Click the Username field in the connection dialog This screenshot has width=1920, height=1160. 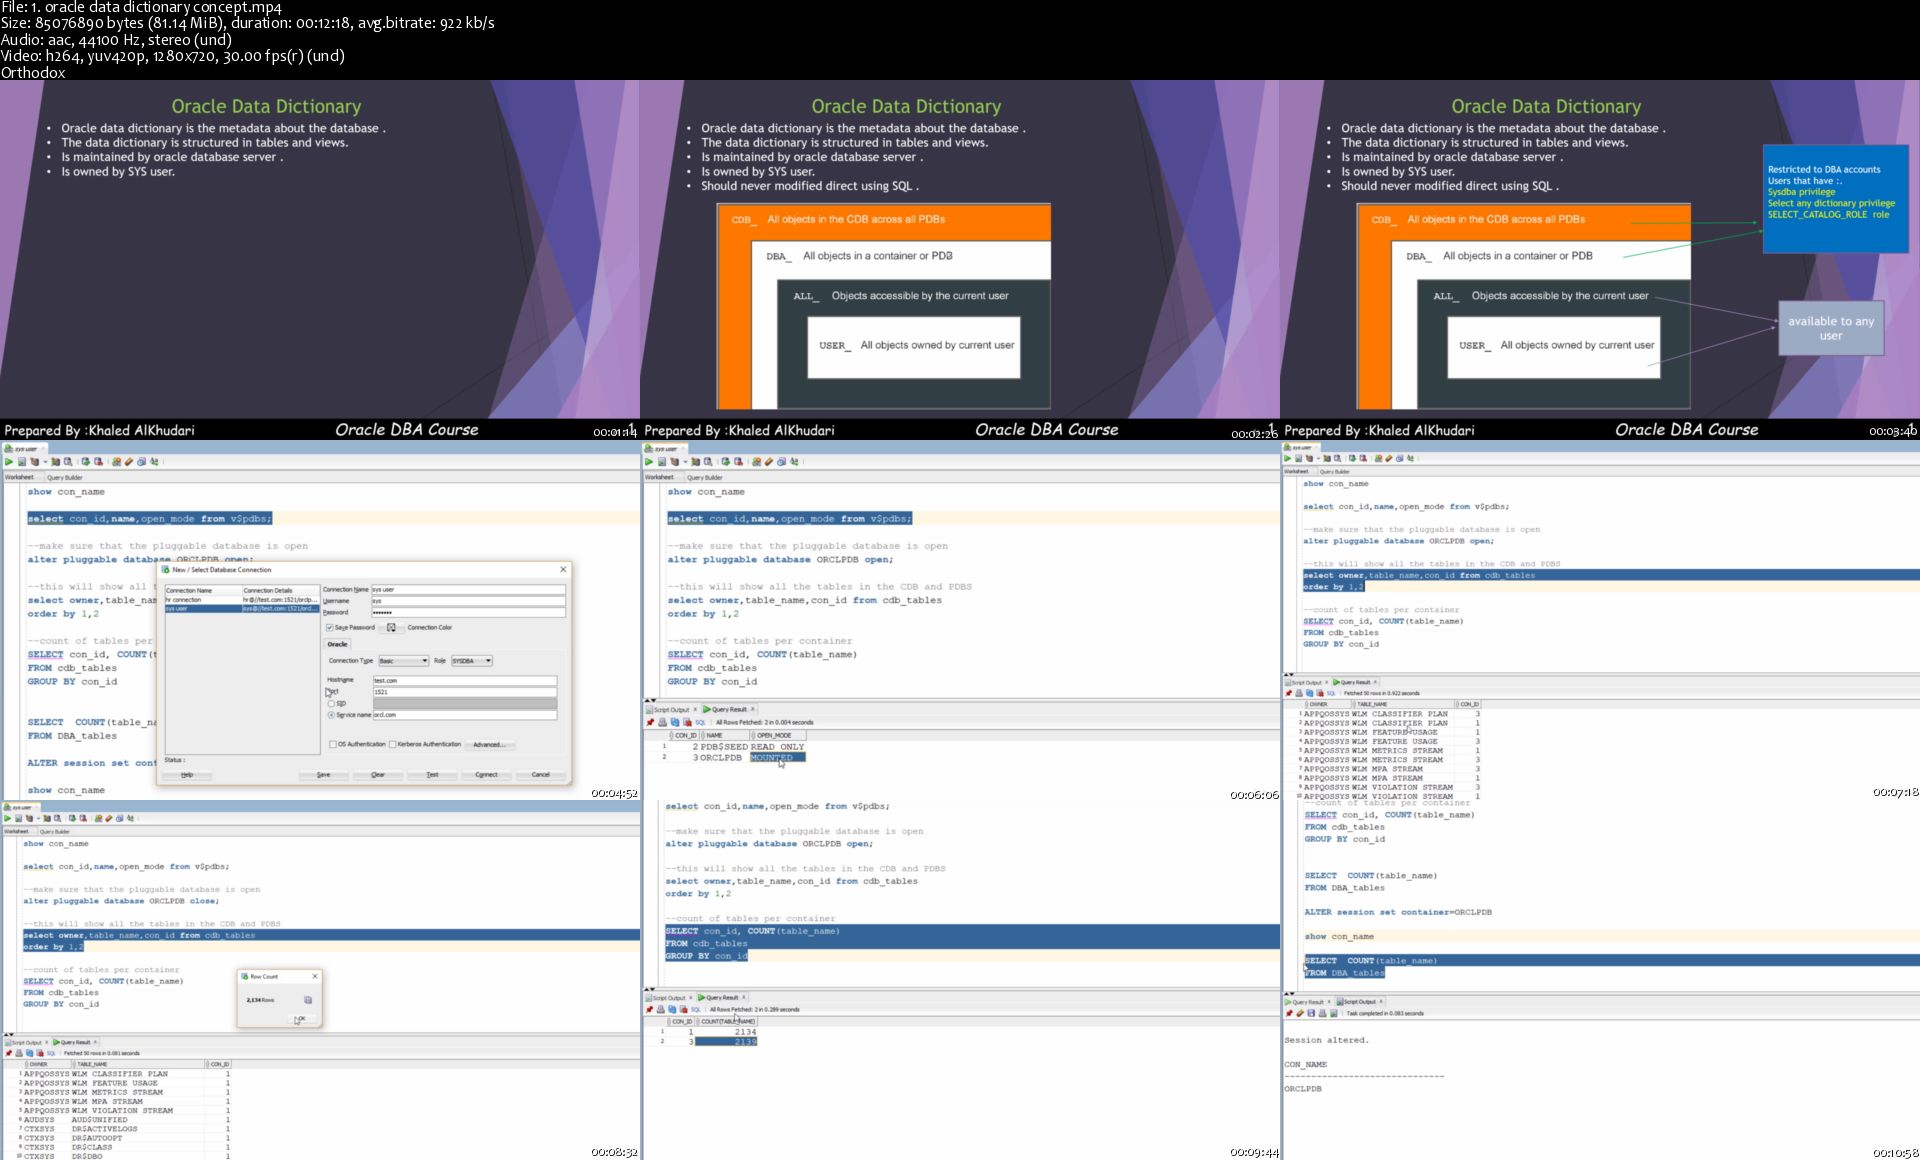[x=468, y=601]
